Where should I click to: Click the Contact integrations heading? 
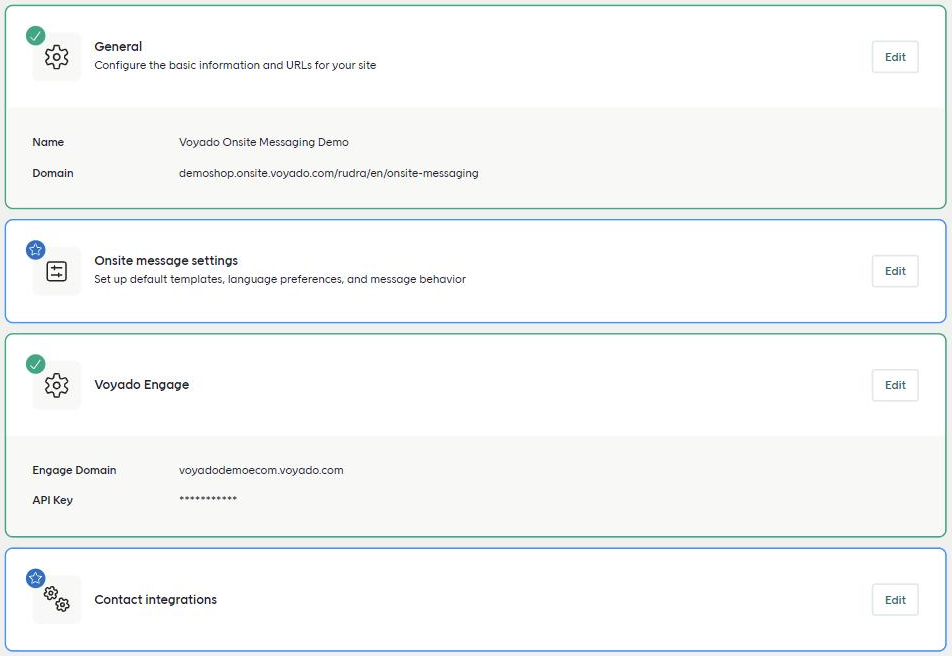coord(155,600)
